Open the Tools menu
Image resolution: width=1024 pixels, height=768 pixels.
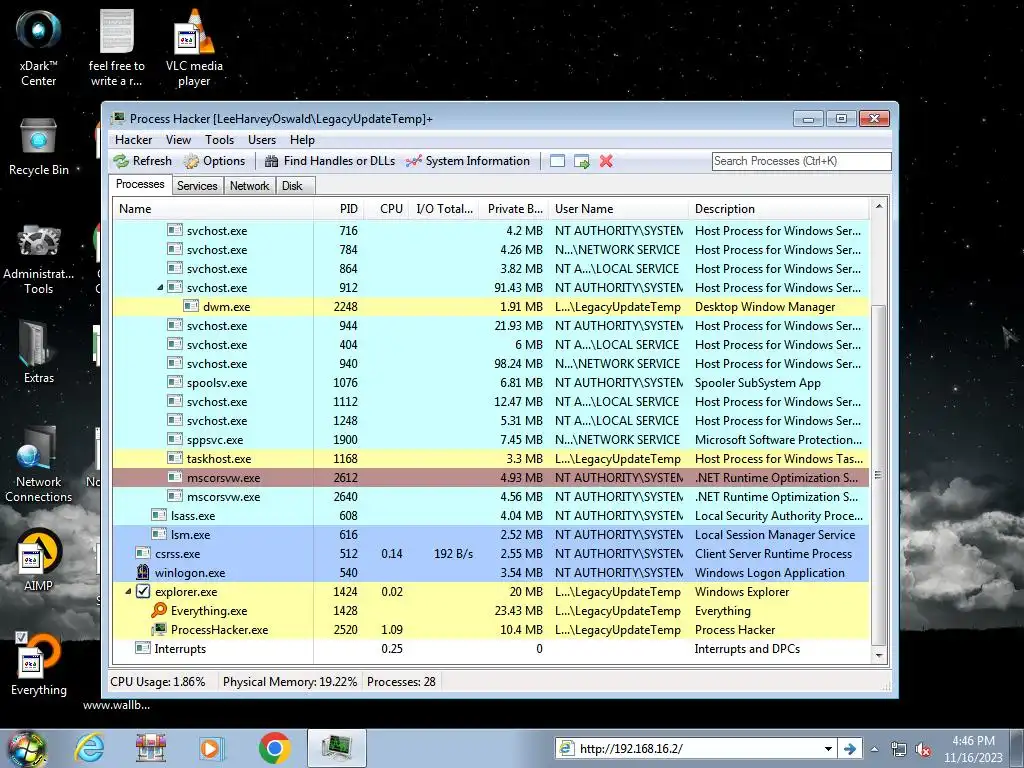point(219,140)
